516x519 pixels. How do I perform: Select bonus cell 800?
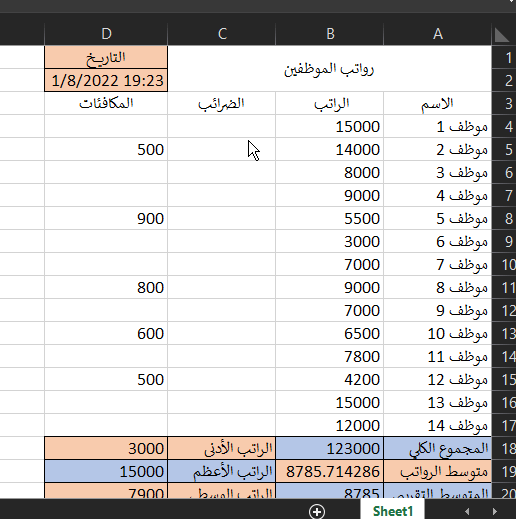pos(106,287)
